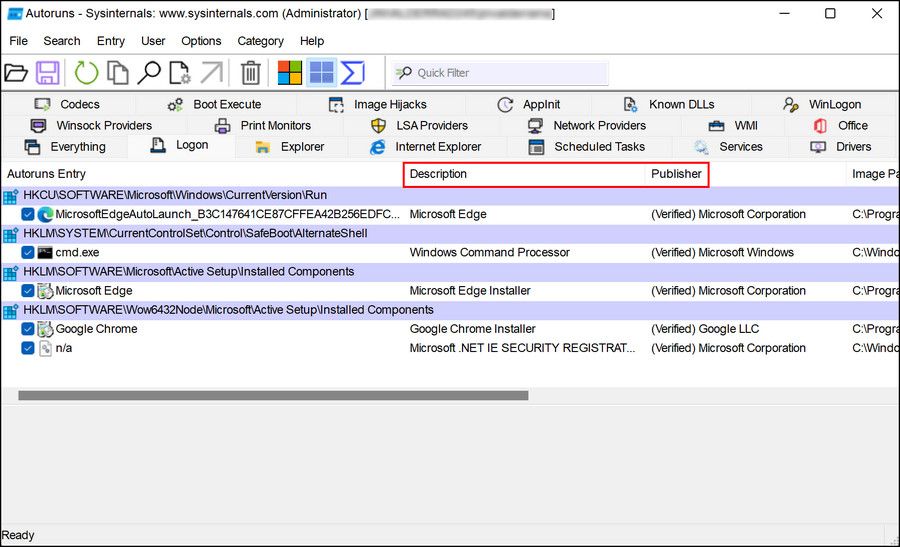Image resolution: width=900 pixels, height=547 pixels.
Task: Switch to the Known DLLs tab
Action: (x=669, y=104)
